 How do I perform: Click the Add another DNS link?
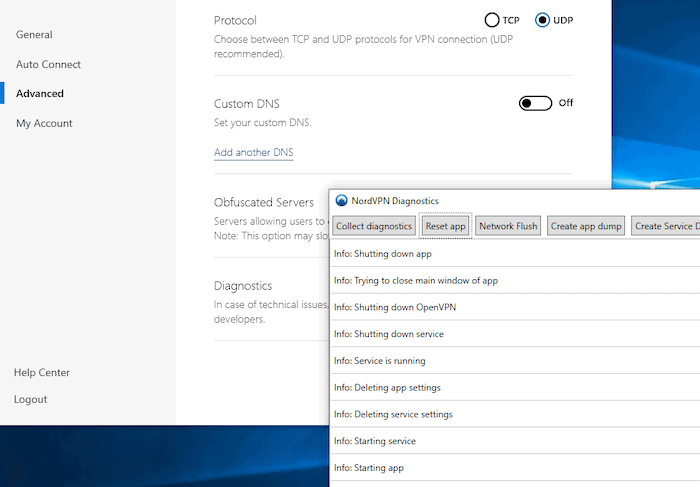[x=253, y=153]
